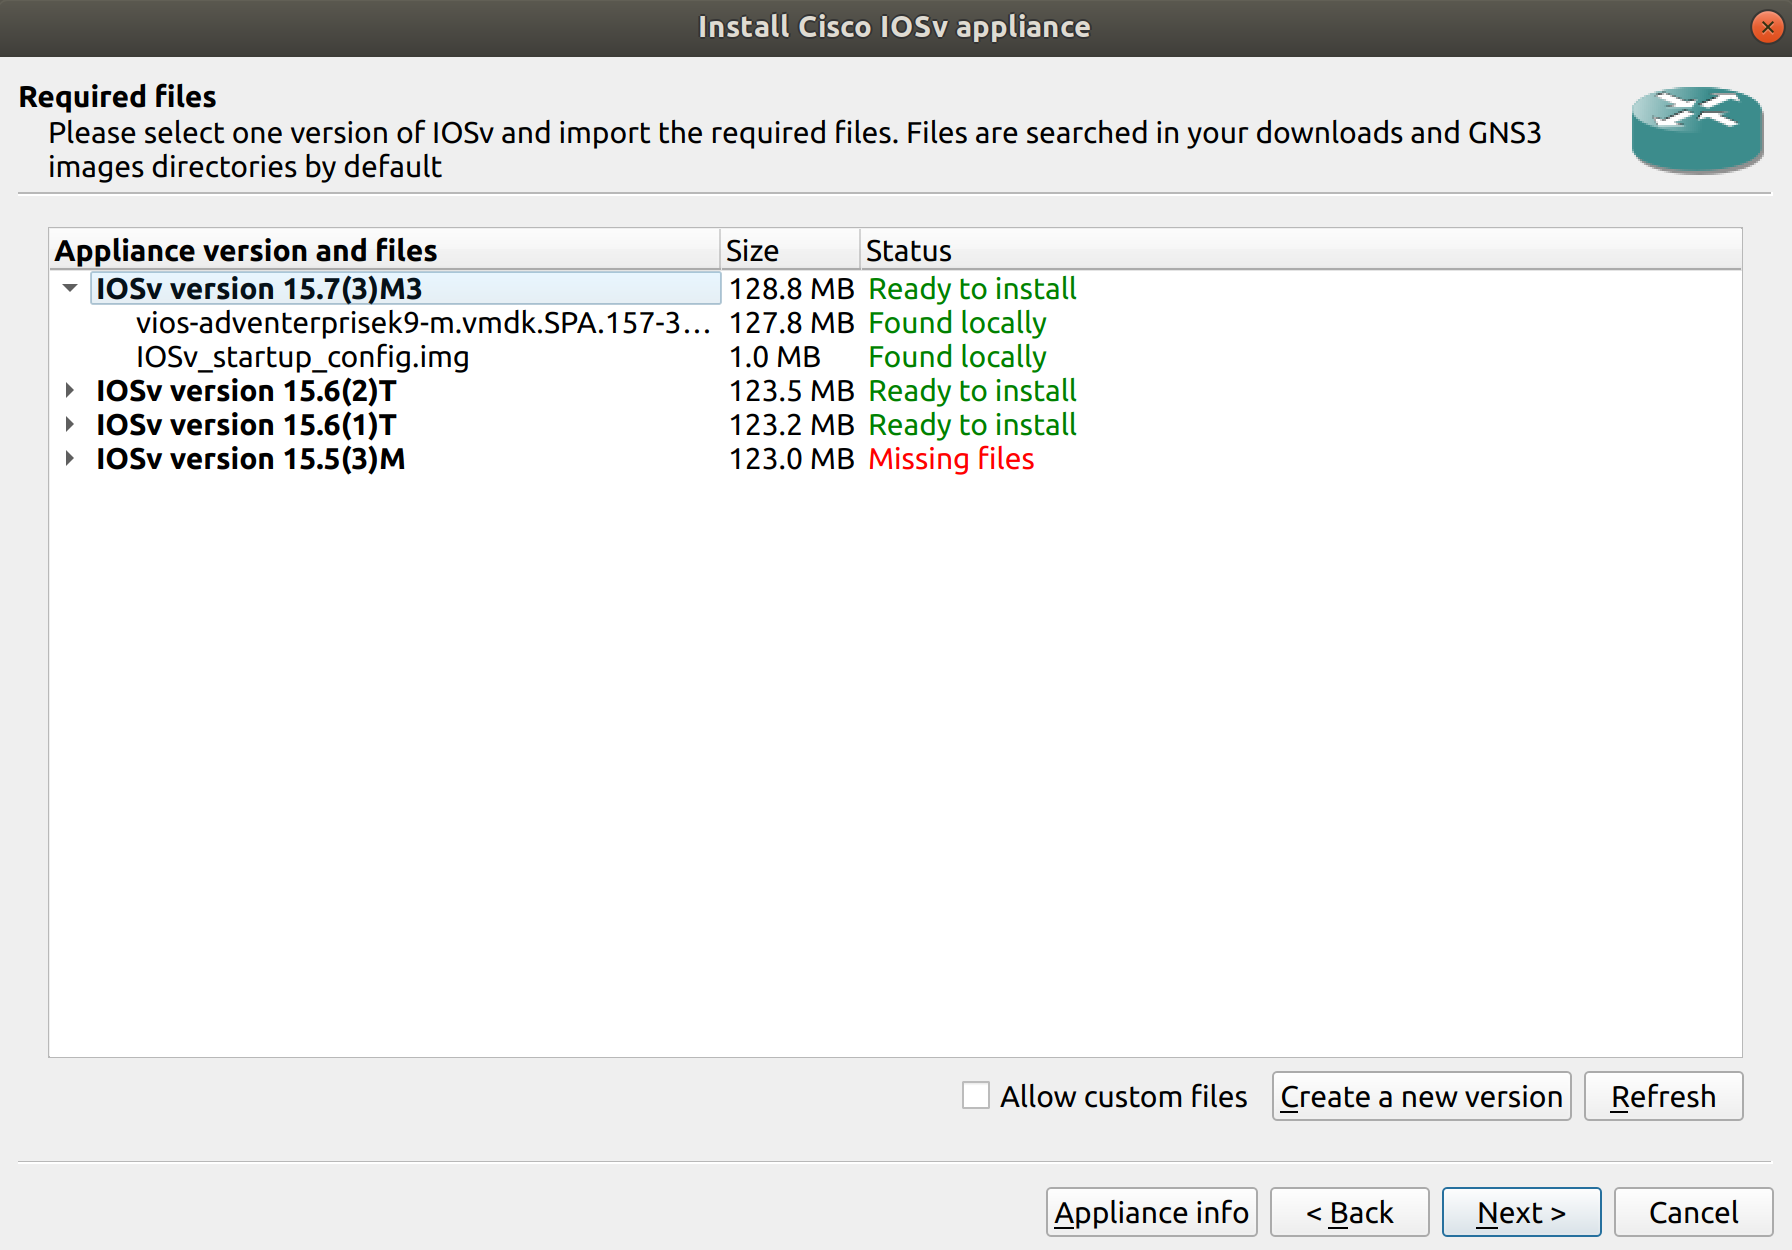1792x1250 pixels.
Task: Expand the IOSv version 15.5(3)M node
Action: (x=70, y=459)
